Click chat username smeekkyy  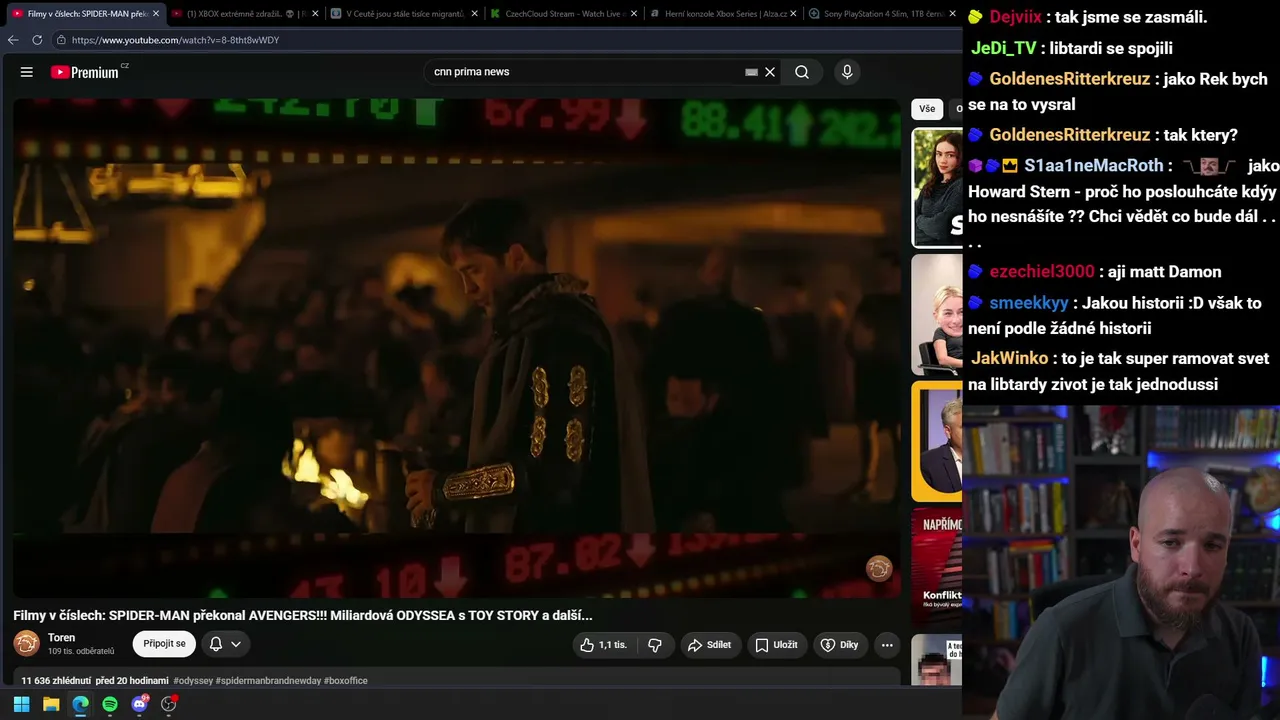[1029, 303]
